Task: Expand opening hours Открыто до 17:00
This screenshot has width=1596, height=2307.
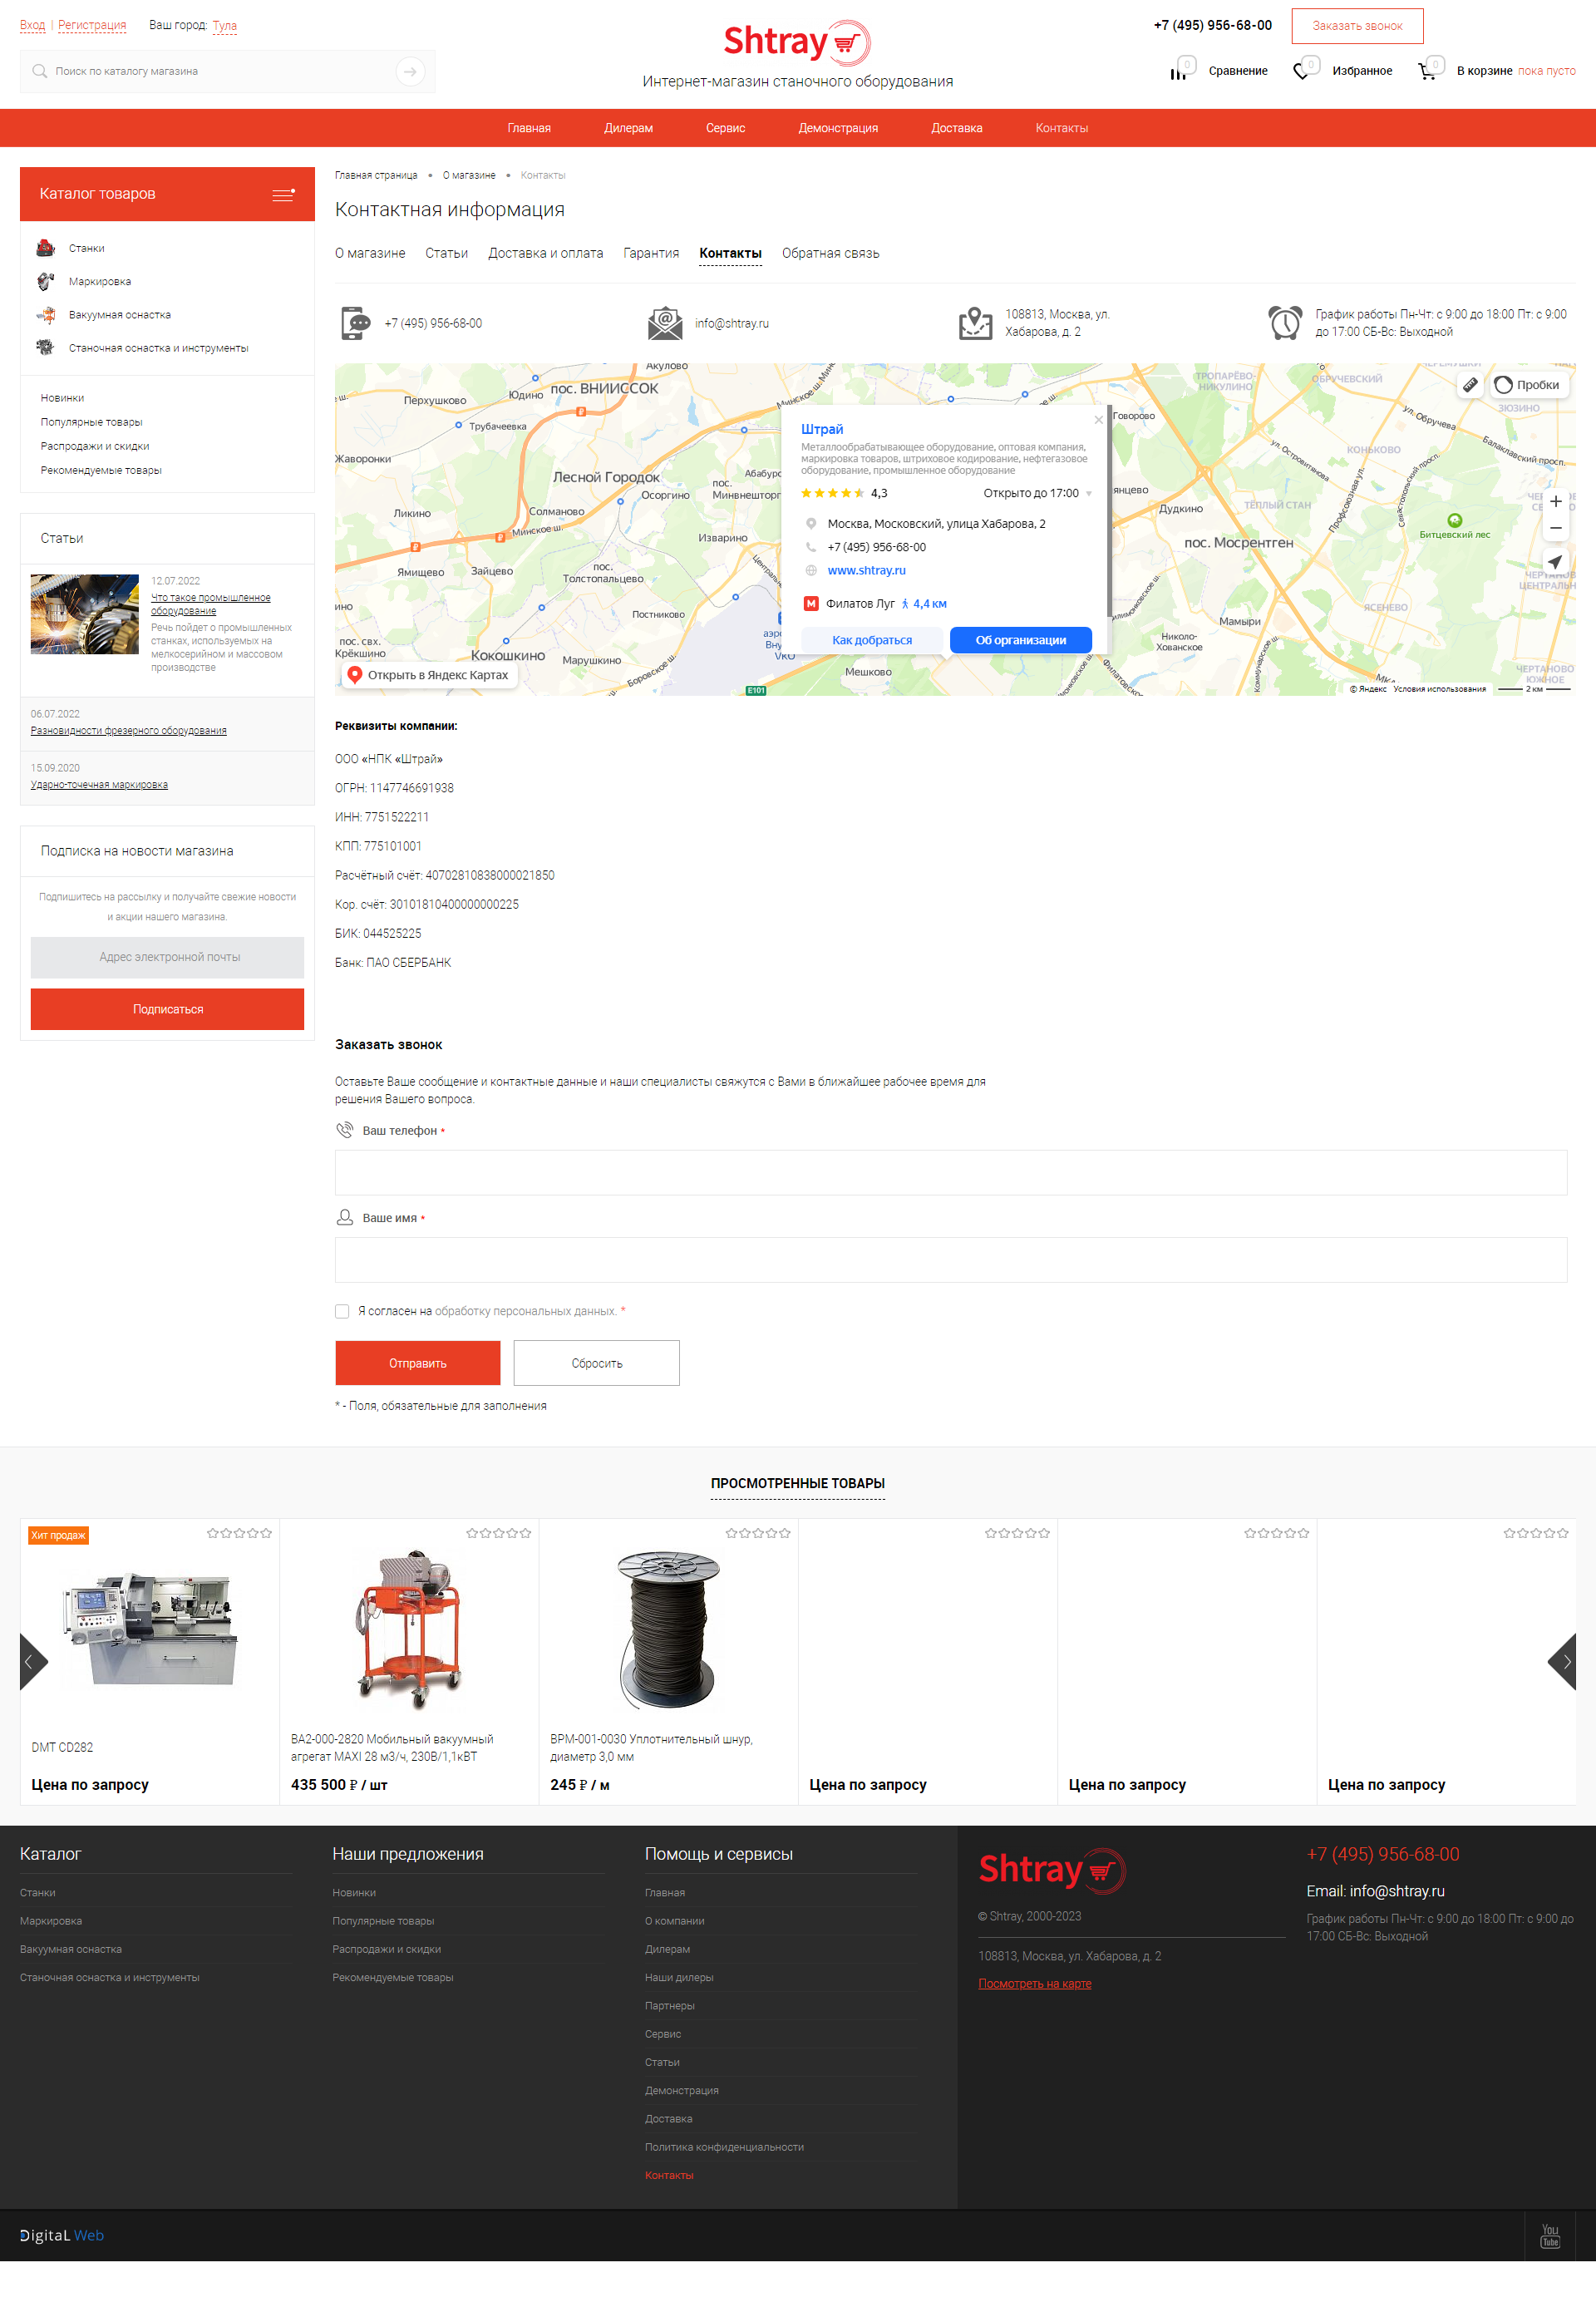Action: [1037, 493]
